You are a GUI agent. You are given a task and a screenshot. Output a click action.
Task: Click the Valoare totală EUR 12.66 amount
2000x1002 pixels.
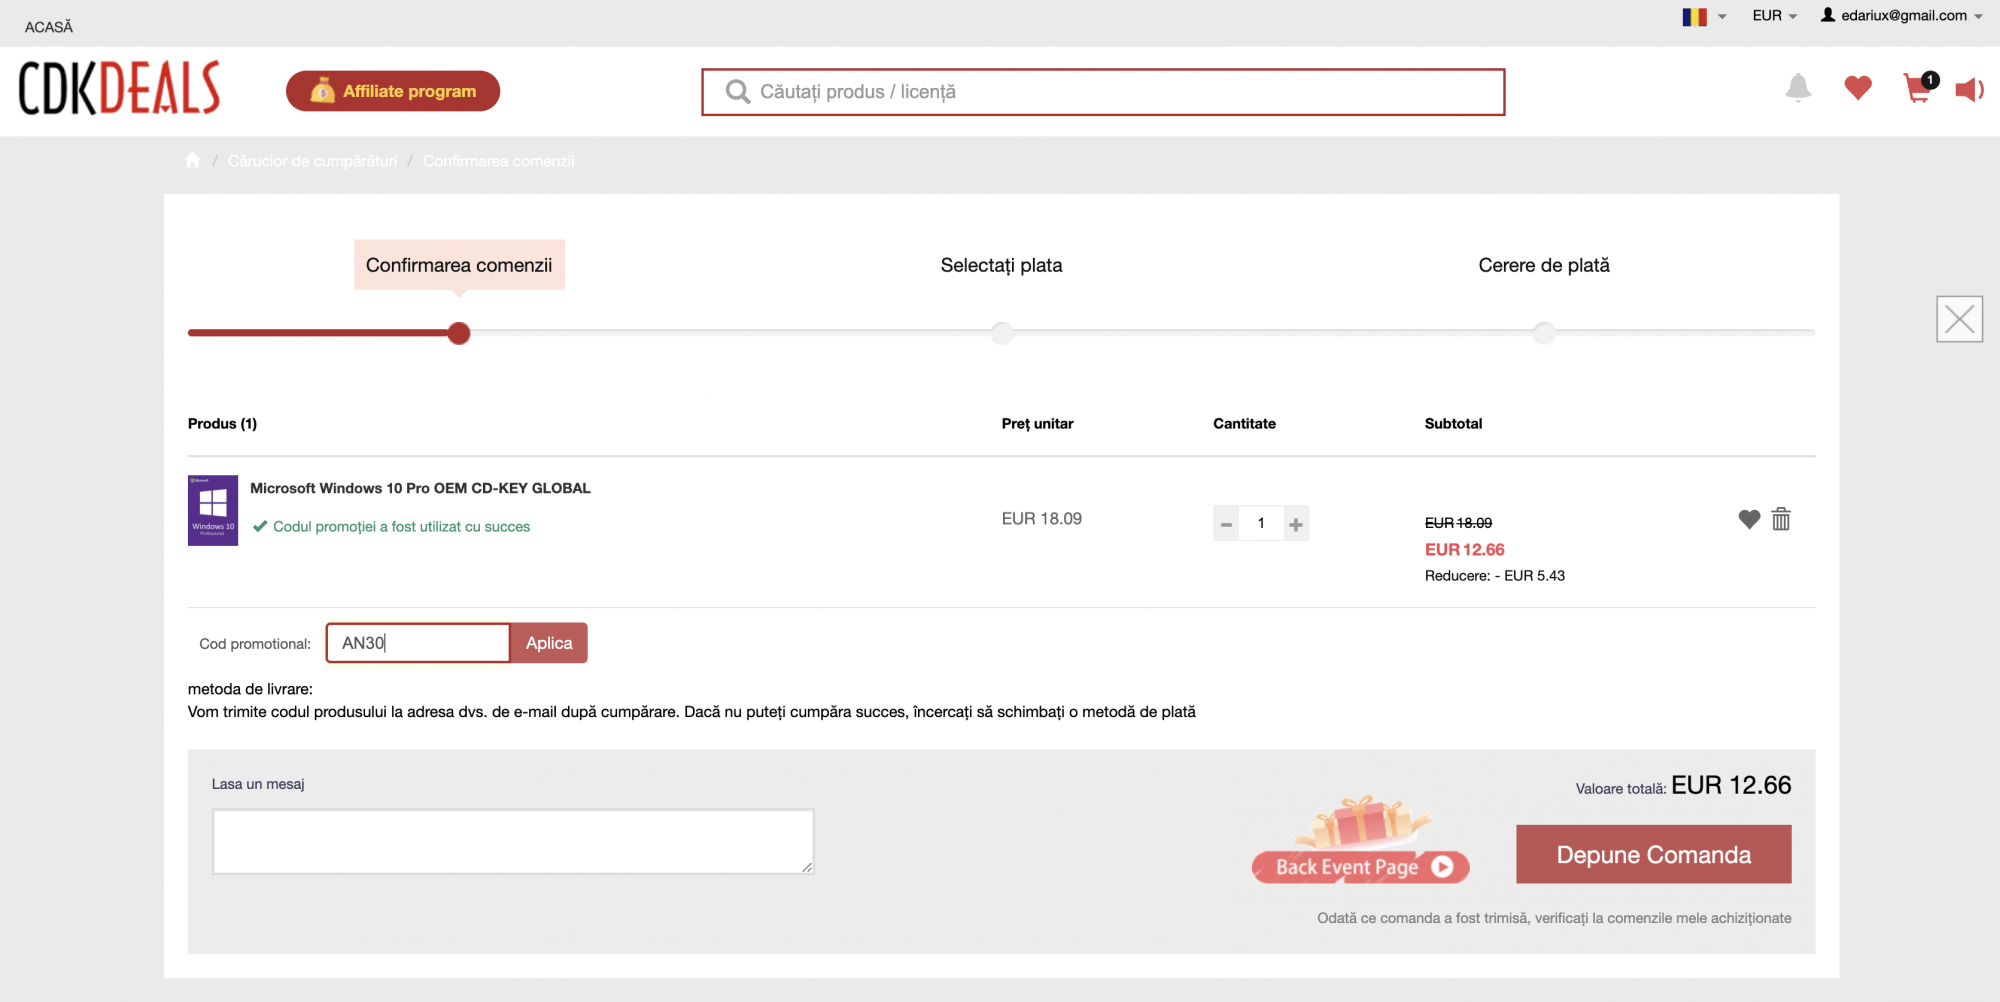point(1731,786)
